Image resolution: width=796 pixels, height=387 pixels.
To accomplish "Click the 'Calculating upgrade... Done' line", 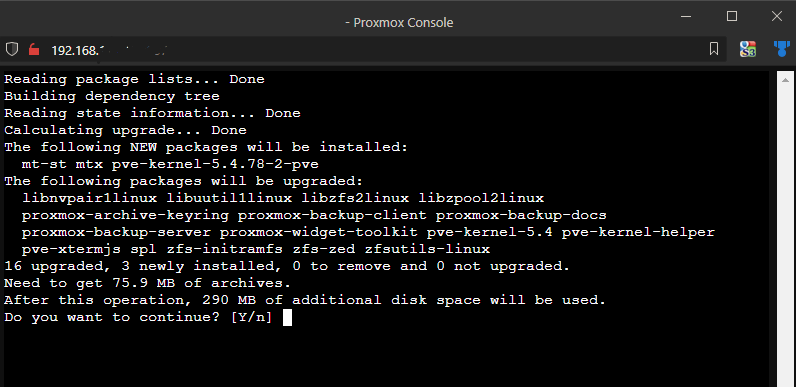I will click(125, 130).
